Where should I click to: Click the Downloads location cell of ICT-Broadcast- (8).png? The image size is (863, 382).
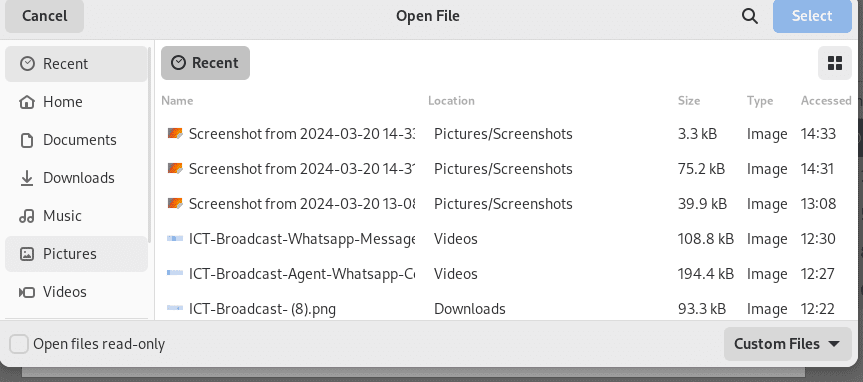point(469,309)
